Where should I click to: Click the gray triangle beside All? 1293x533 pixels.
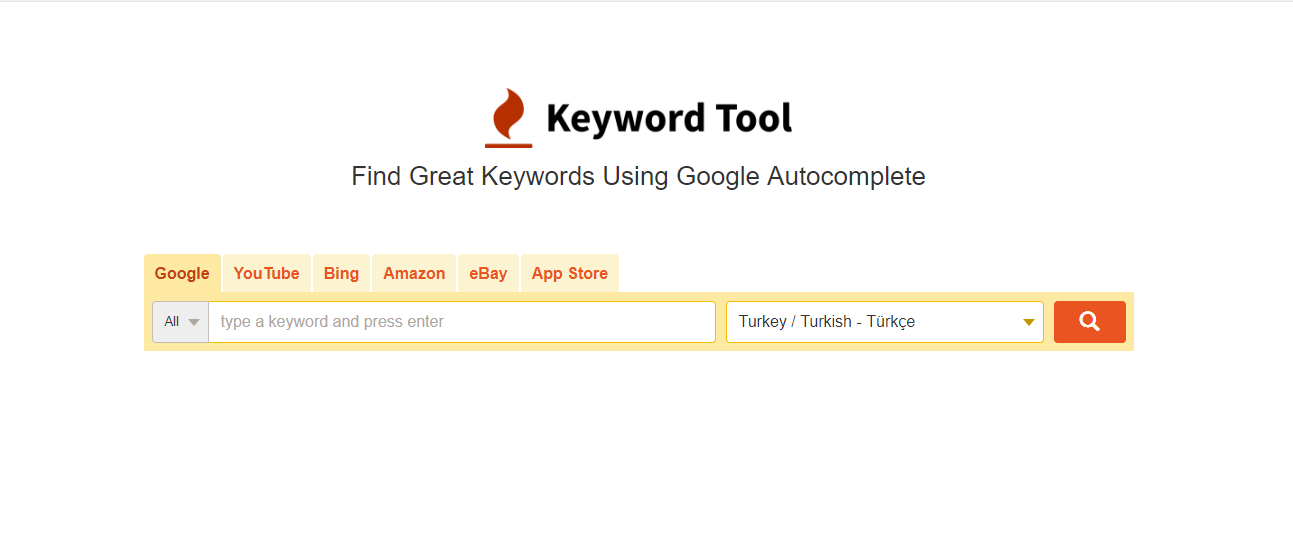[194, 322]
